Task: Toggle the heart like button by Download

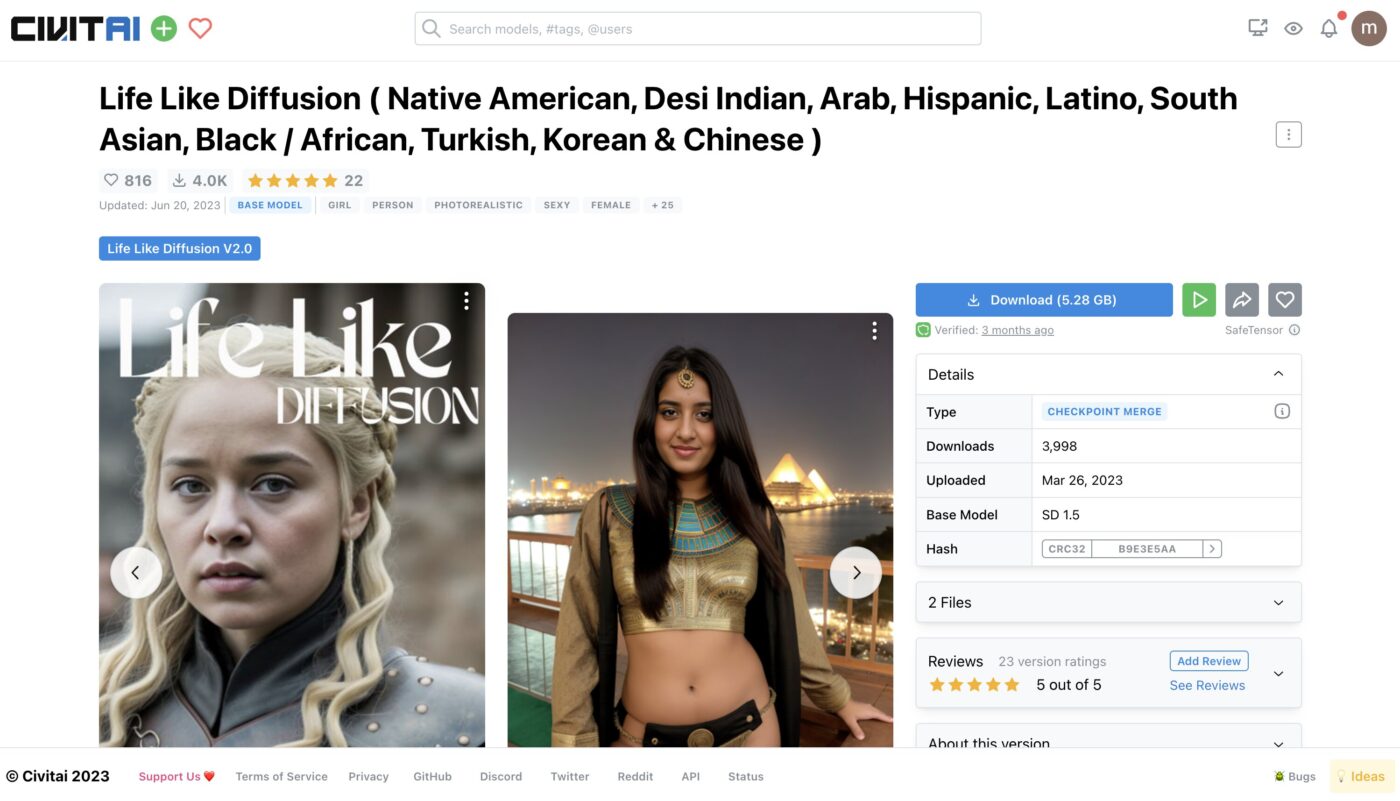Action: click(x=1285, y=300)
